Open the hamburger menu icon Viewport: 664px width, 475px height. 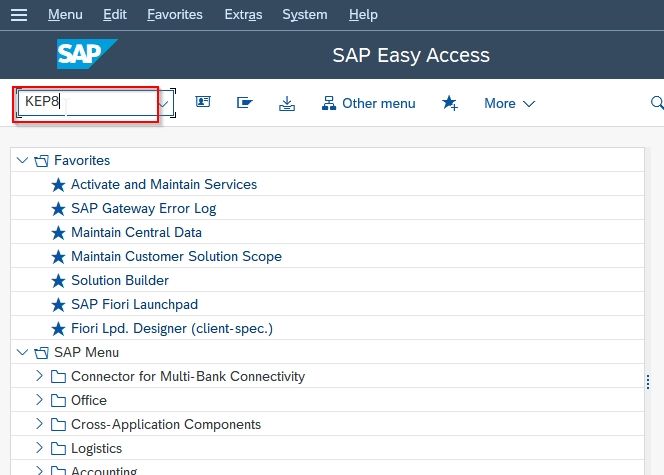click(19, 15)
